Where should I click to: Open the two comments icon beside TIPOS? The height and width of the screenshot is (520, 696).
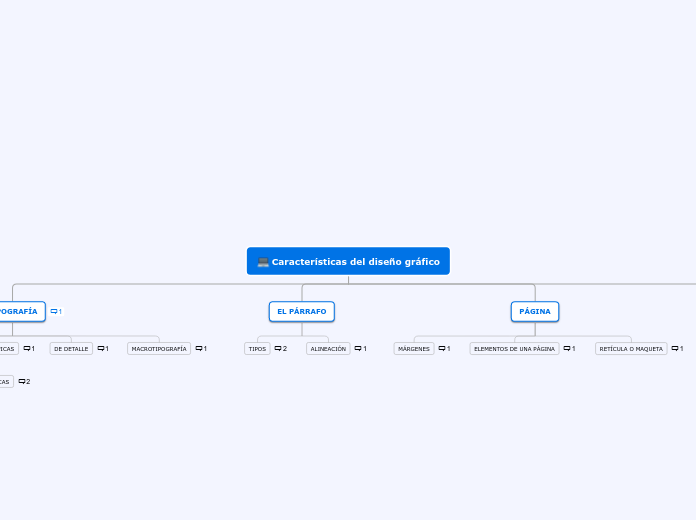pos(281,349)
